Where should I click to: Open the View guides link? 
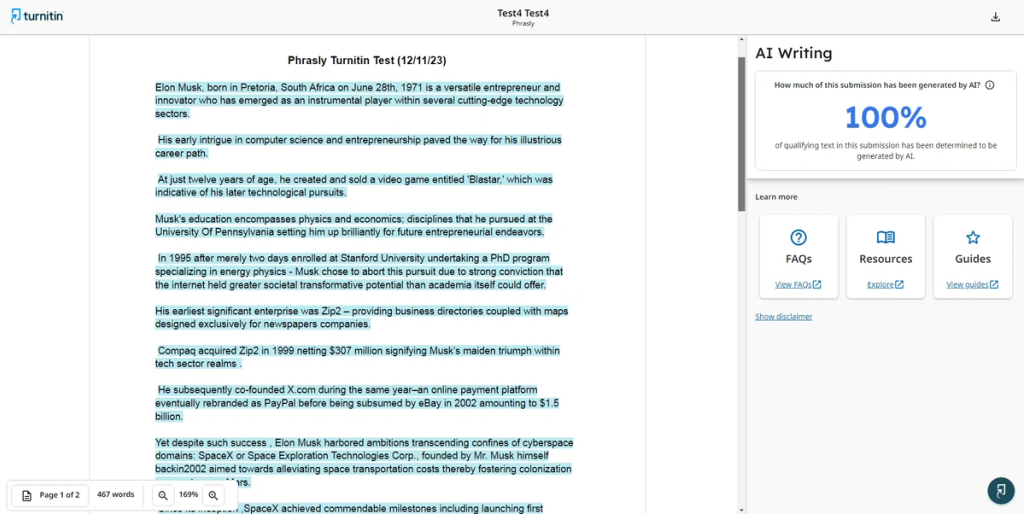point(972,285)
